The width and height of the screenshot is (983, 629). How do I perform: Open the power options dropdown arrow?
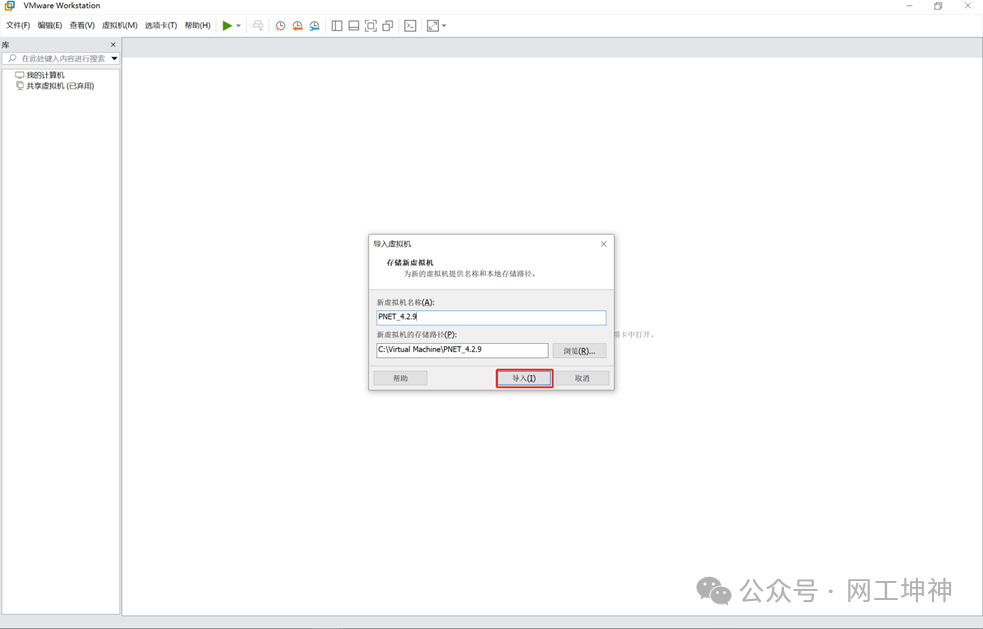tap(238, 26)
